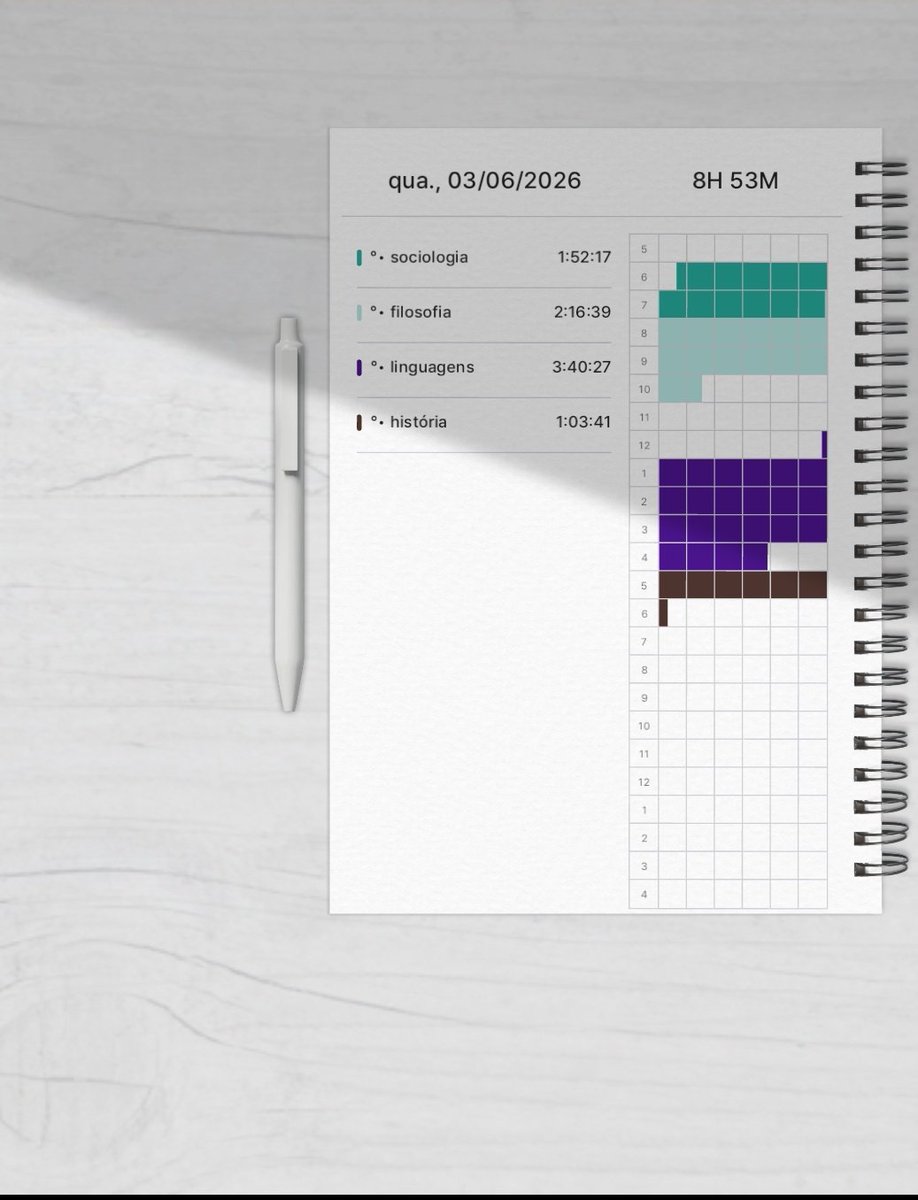
Task: Click the light teal filosofia color marker
Action: click(359, 313)
